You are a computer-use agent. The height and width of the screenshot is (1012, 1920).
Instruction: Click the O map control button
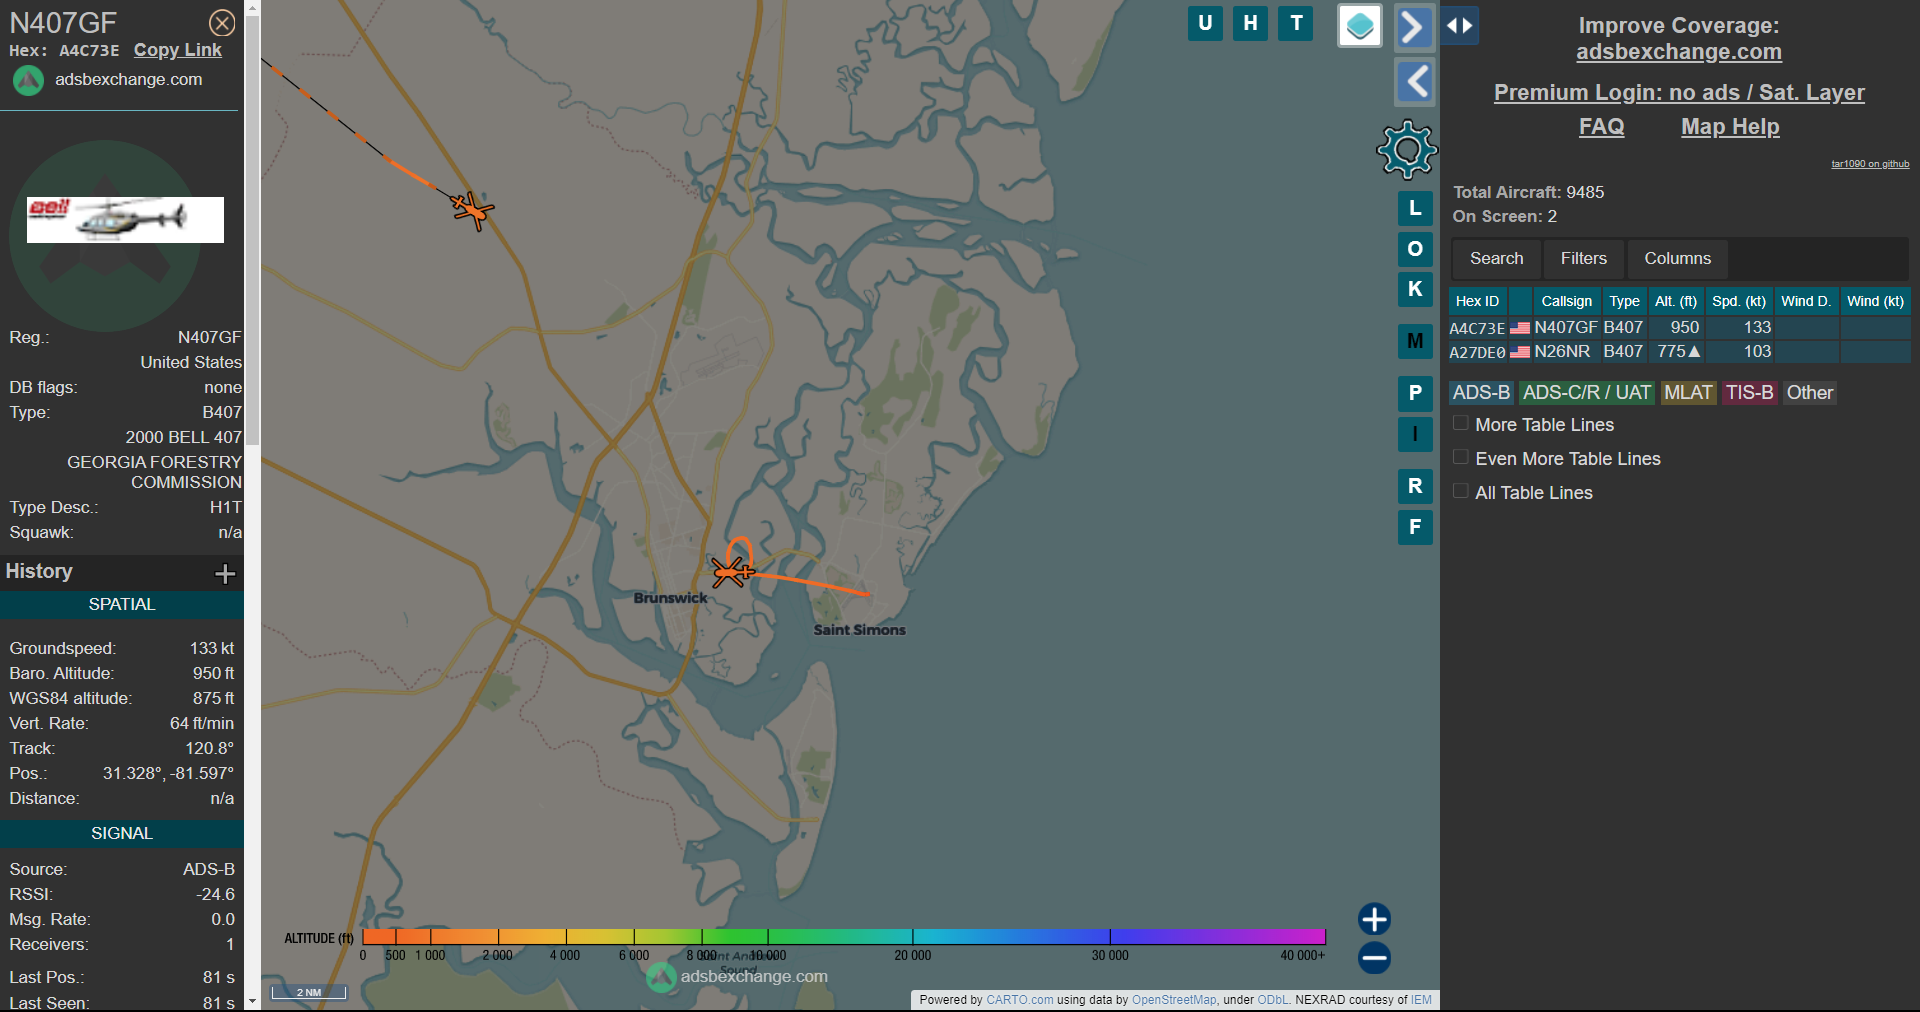pos(1415,249)
